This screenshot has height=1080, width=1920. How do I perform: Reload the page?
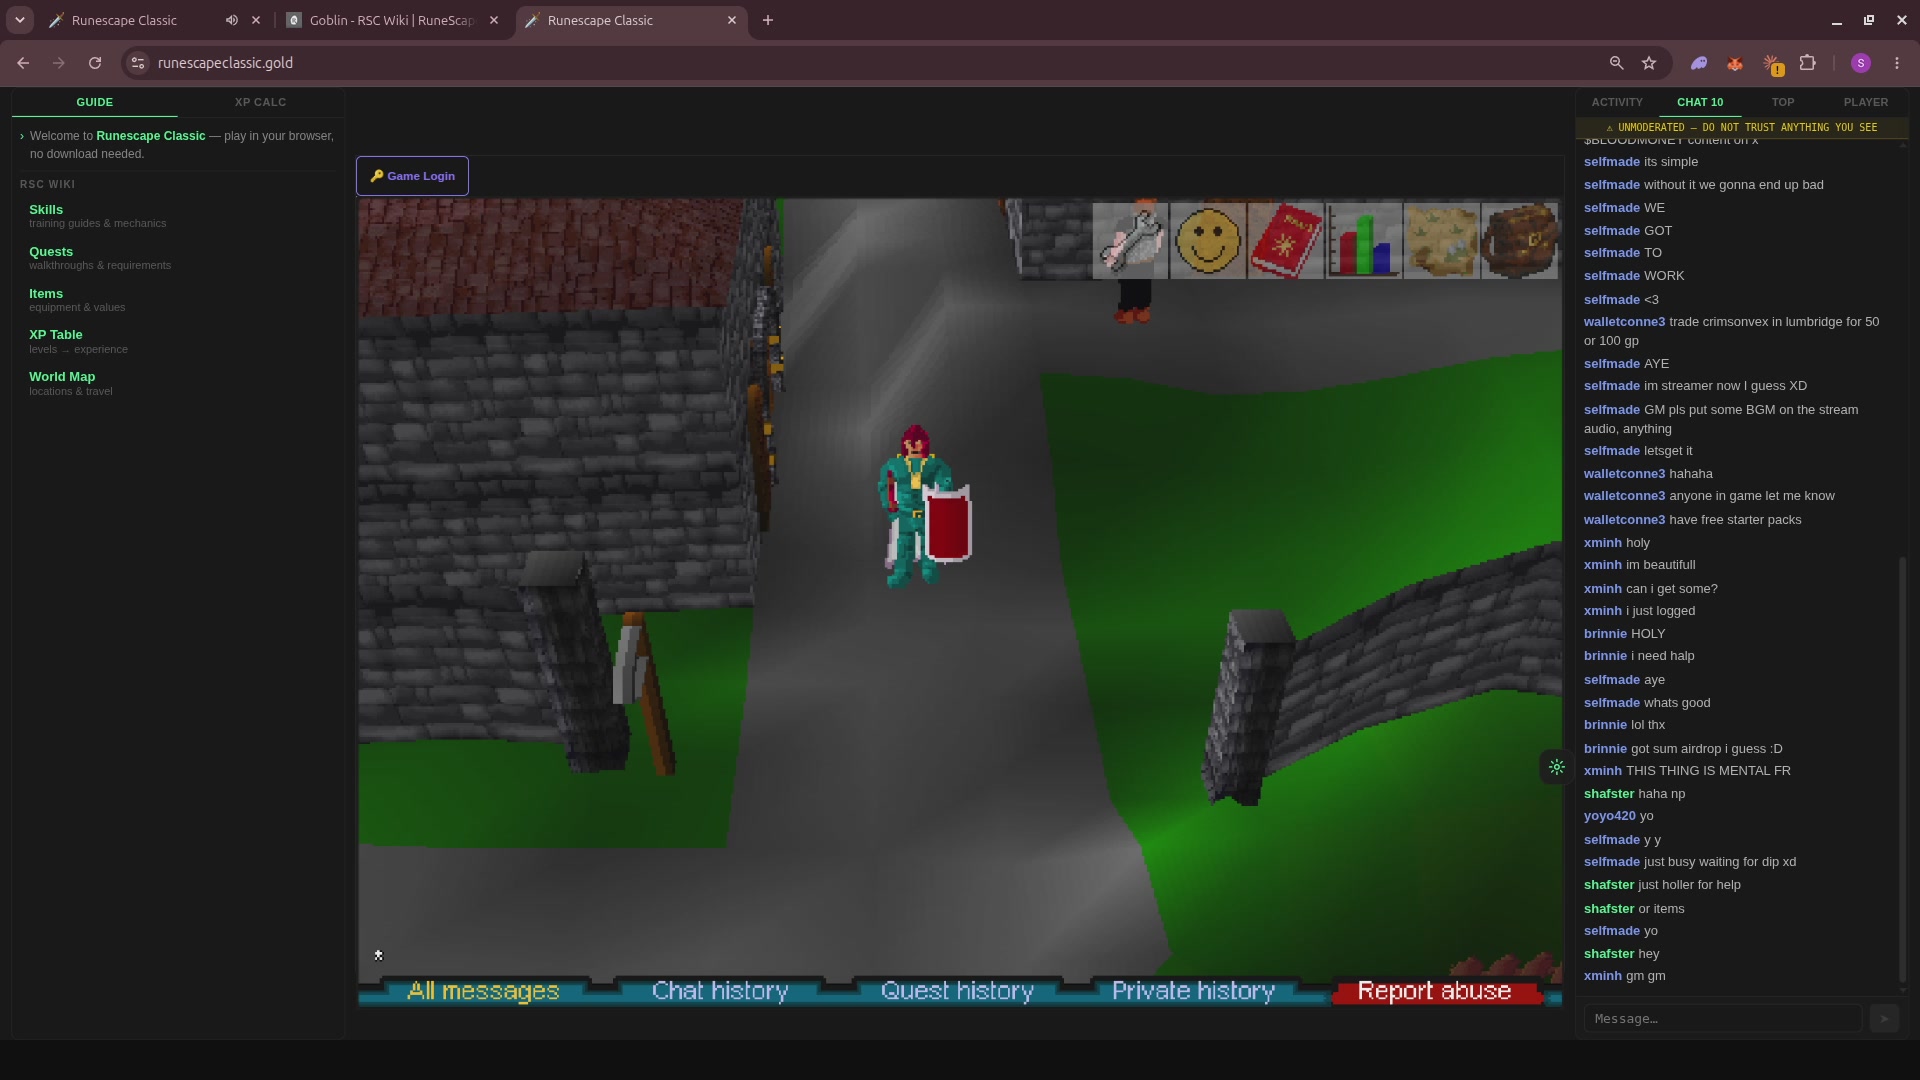pos(95,63)
